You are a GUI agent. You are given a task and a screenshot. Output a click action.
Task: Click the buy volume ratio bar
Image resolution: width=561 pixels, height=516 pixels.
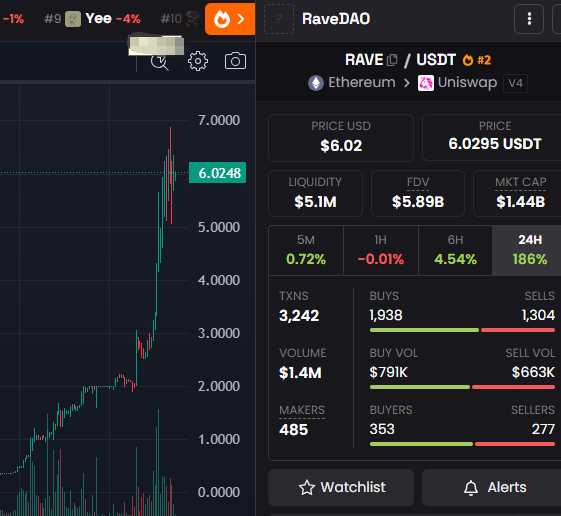[x=462, y=387]
